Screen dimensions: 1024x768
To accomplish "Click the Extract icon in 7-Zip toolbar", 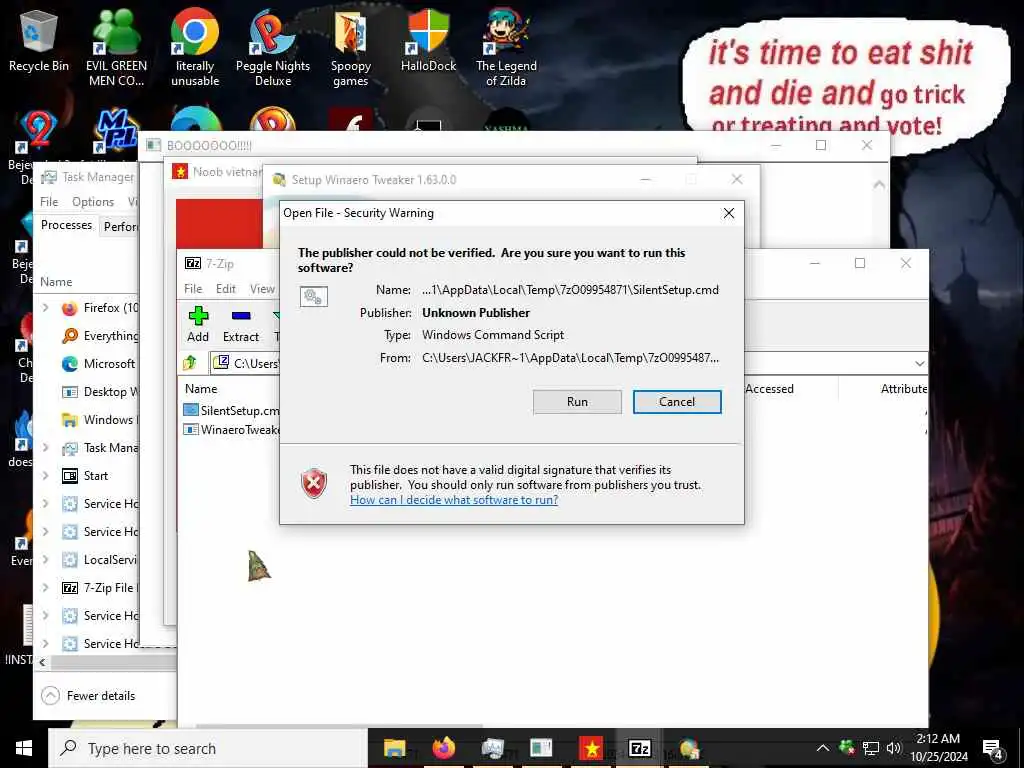I will [x=241, y=325].
